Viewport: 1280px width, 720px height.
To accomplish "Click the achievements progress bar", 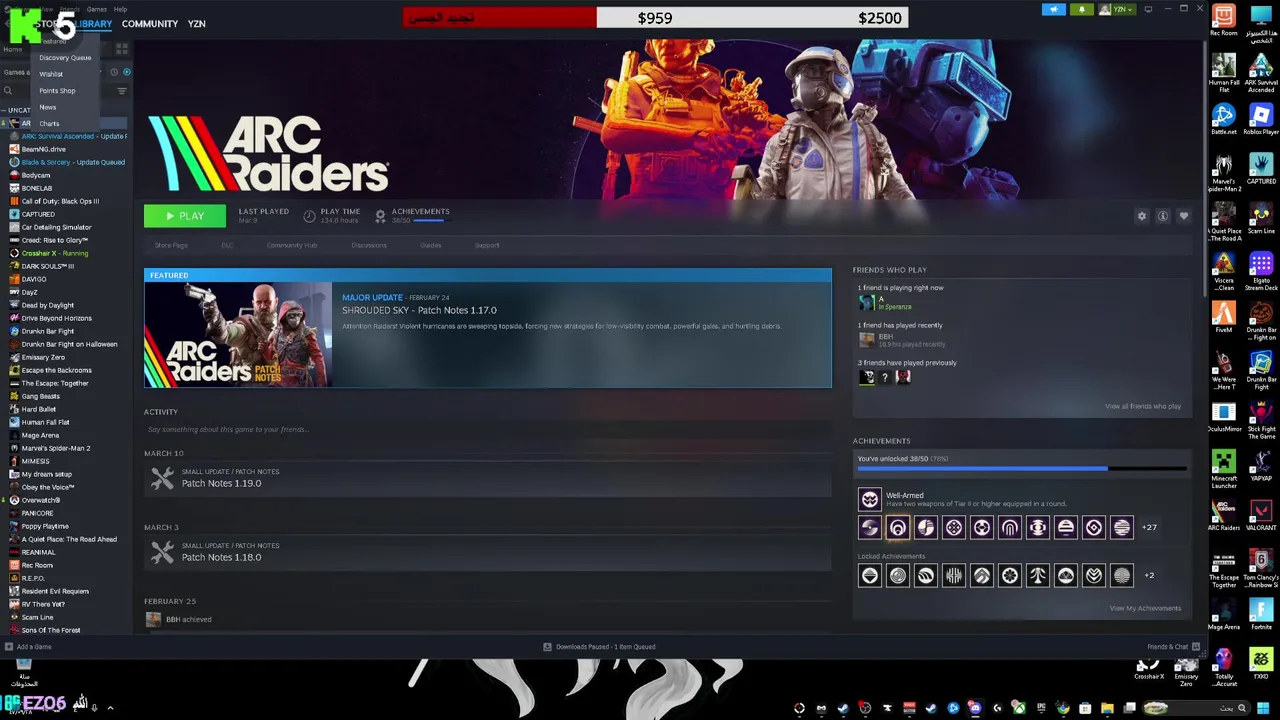I will point(1022,468).
